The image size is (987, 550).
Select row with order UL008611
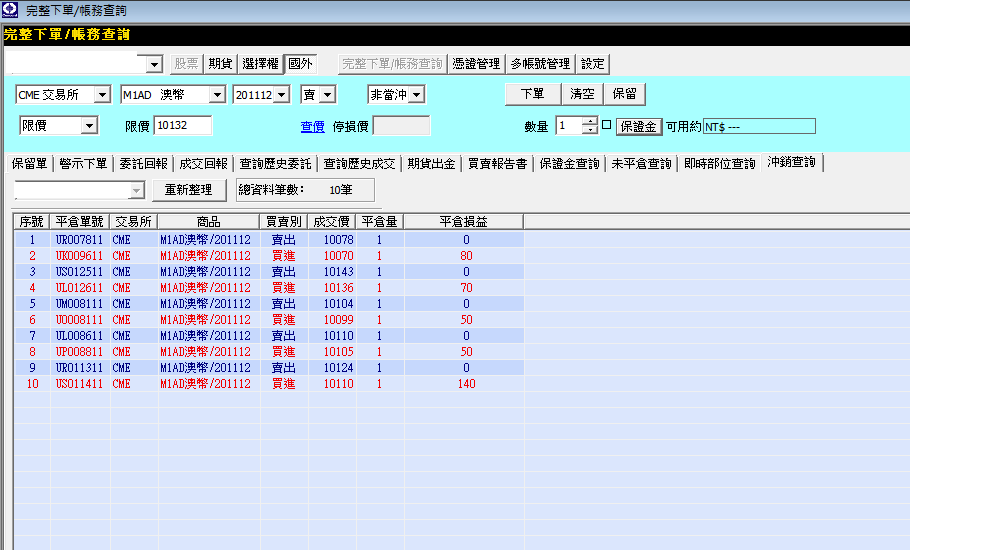pyautogui.click(x=269, y=335)
